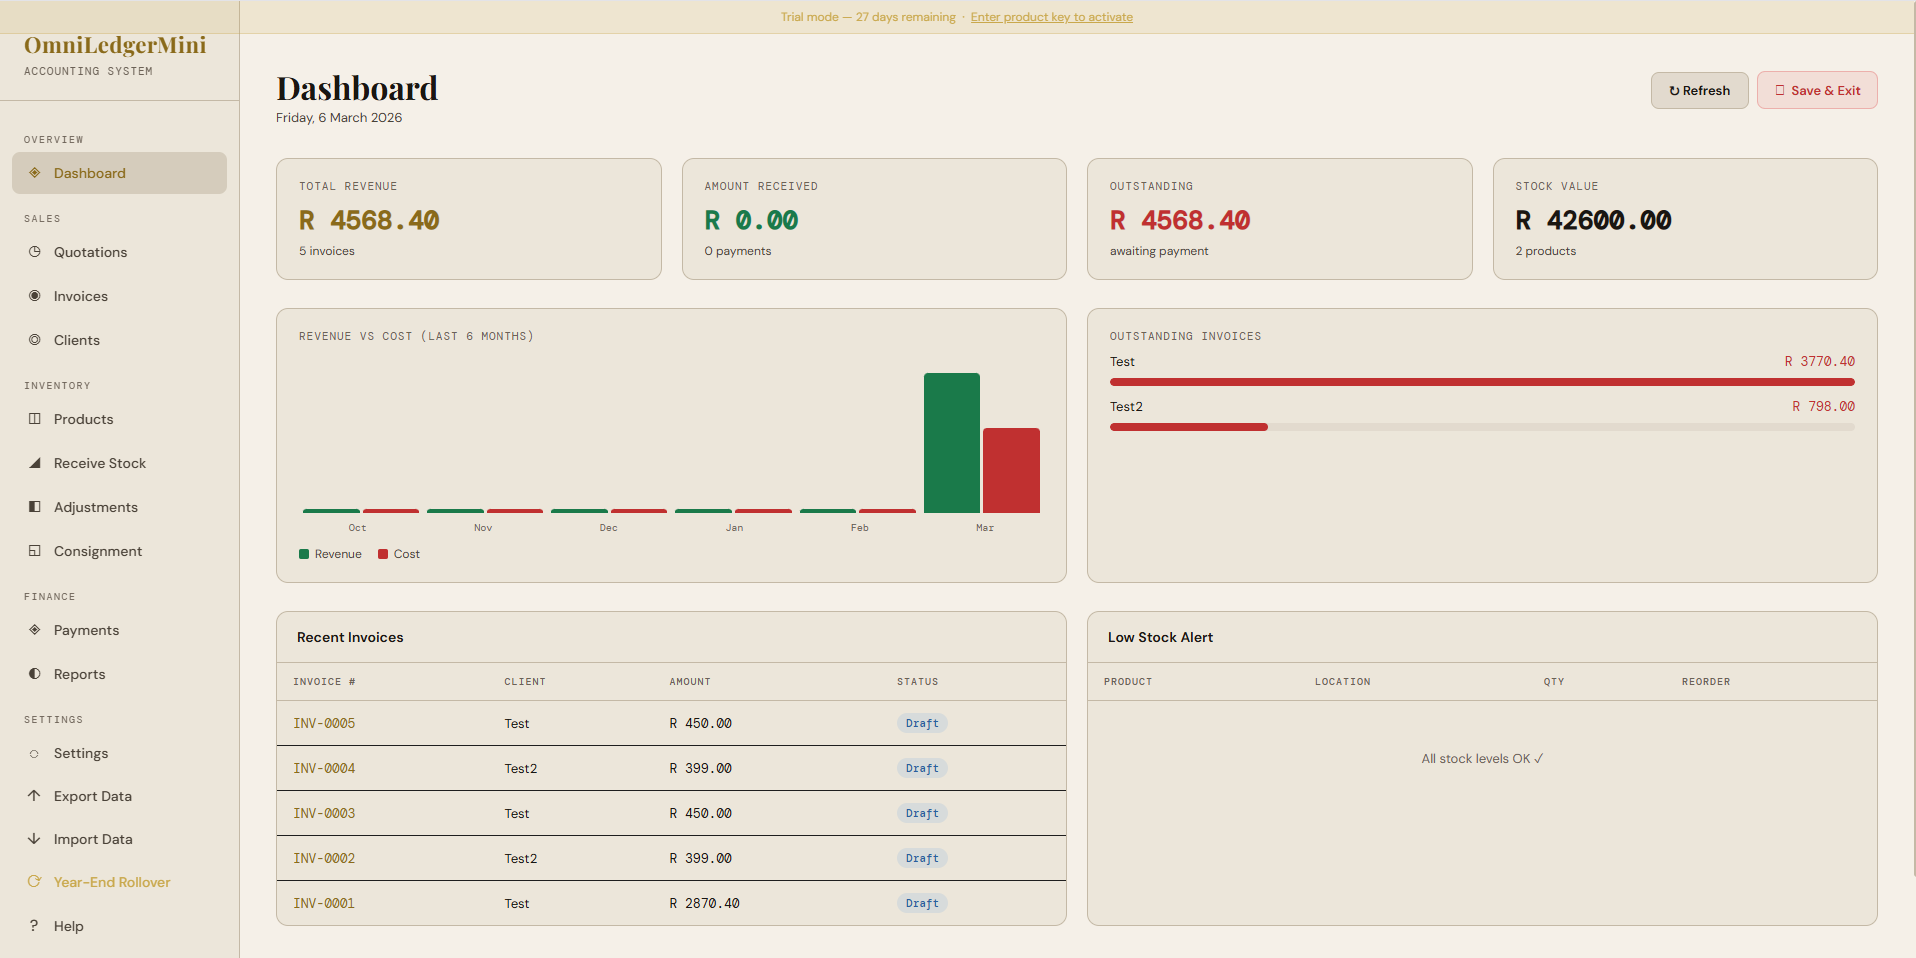Image resolution: width=1916 pixels, height=958 pixels.
Task: Open the product key activation link
Action: [x=1051, y=17]
